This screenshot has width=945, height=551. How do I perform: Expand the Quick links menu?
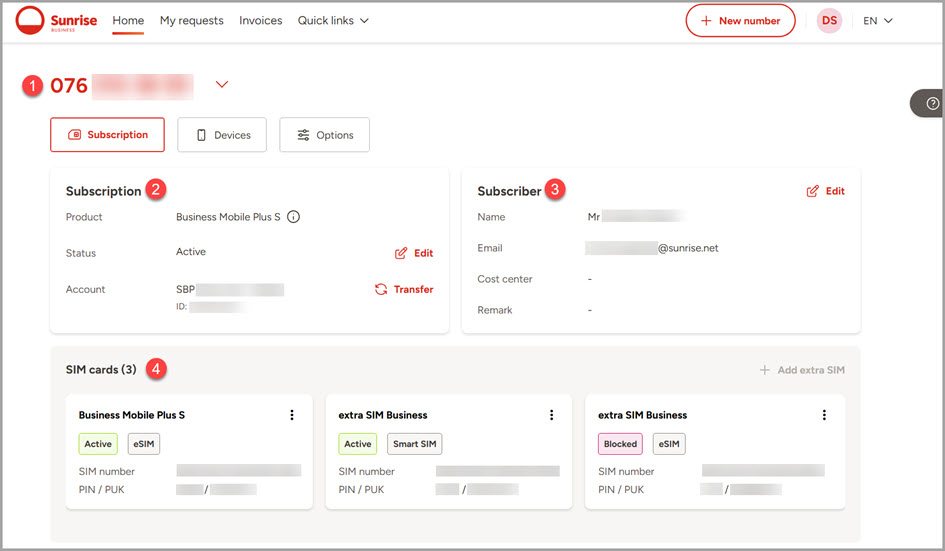pos(333,20)
